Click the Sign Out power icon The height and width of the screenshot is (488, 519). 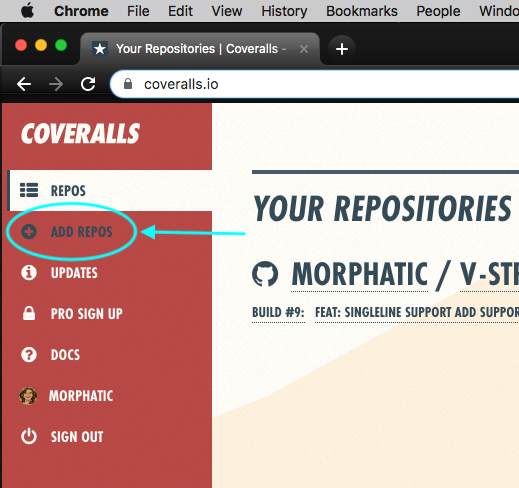pyautogui.click(x=29, y=436)
